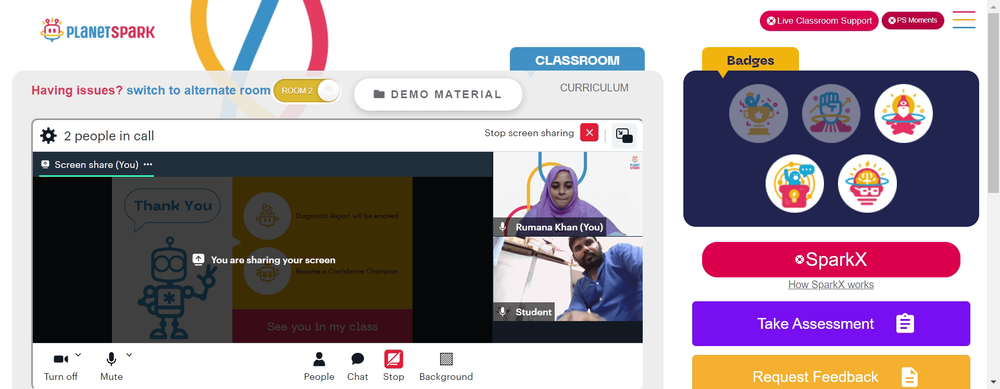
Task: Select Rumana Khan video tile
Action: 568,194
